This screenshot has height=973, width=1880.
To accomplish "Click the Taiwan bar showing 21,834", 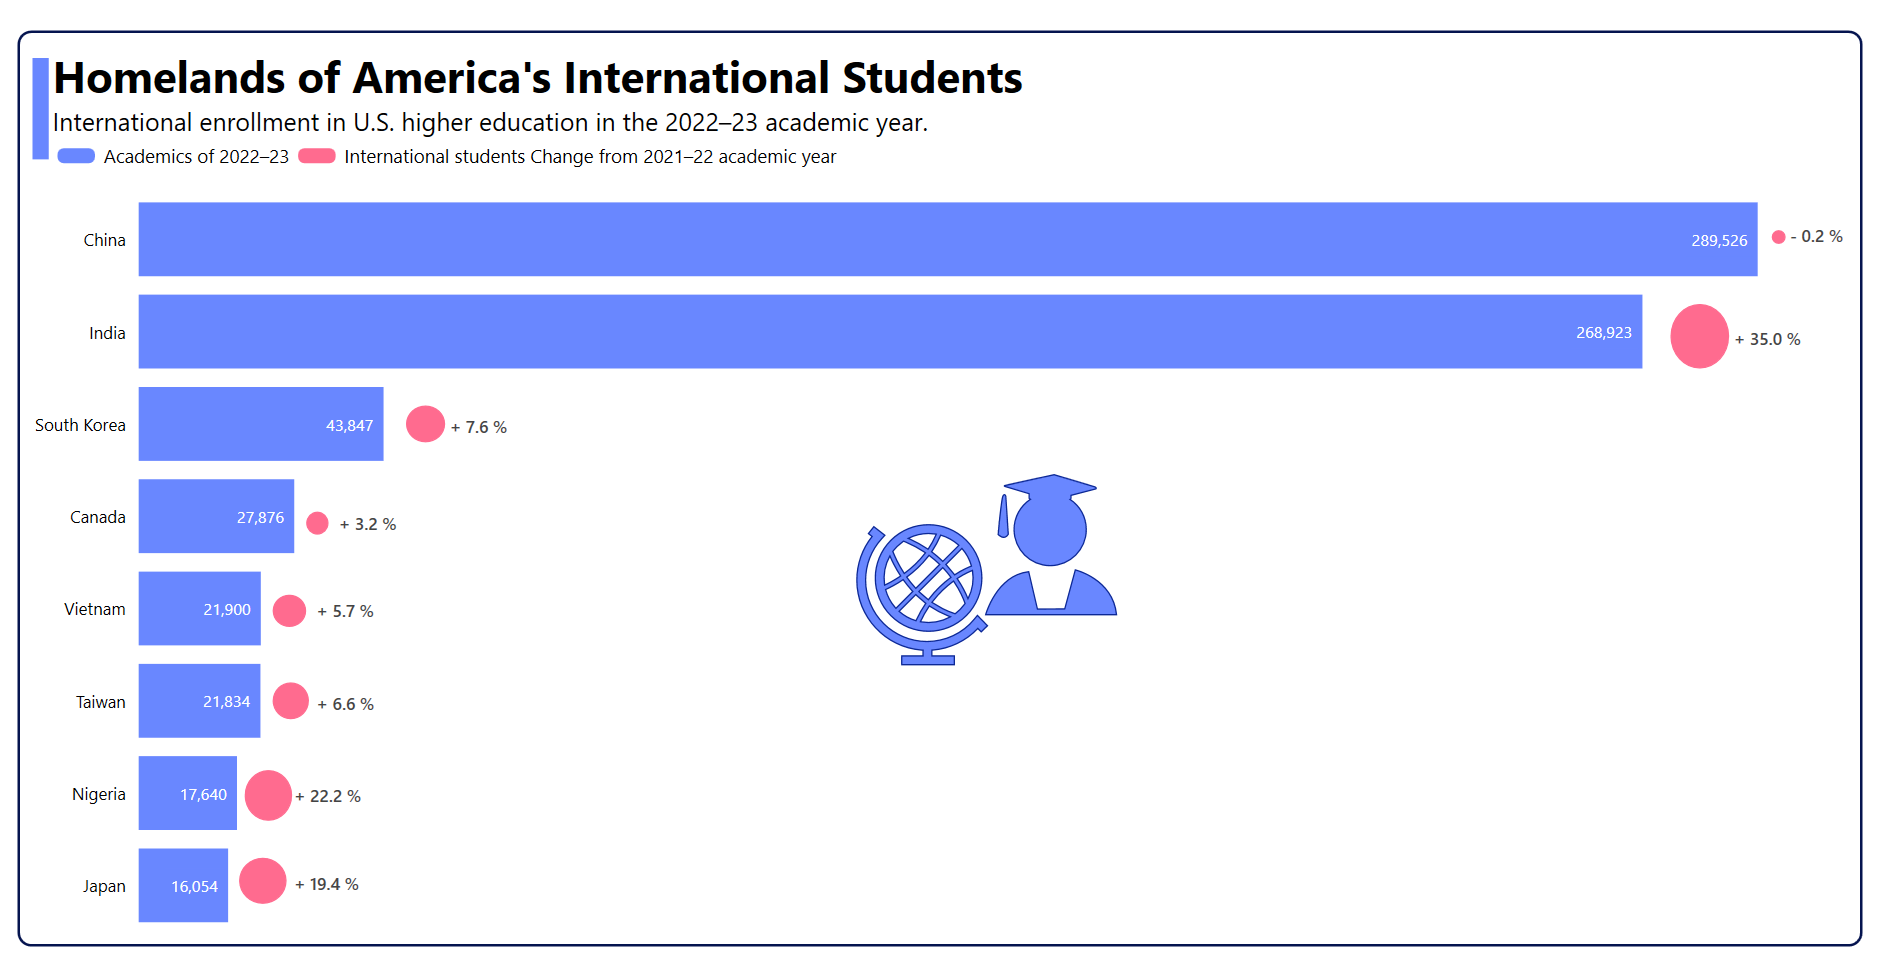I will coord(199,700).
